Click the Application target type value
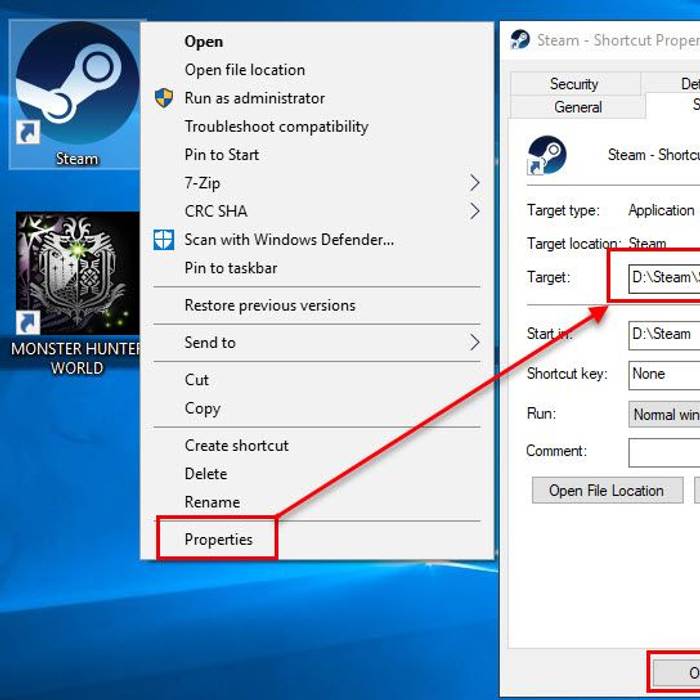700x700 pixels. (662, 210)
